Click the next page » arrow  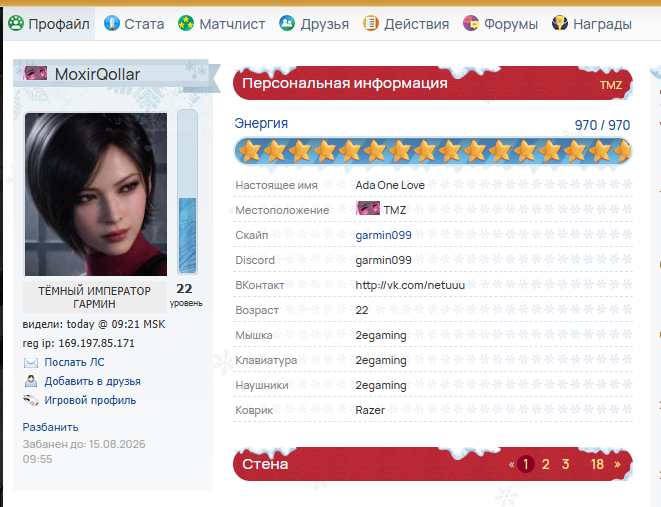pyautogui.click(x=617, y=464)
